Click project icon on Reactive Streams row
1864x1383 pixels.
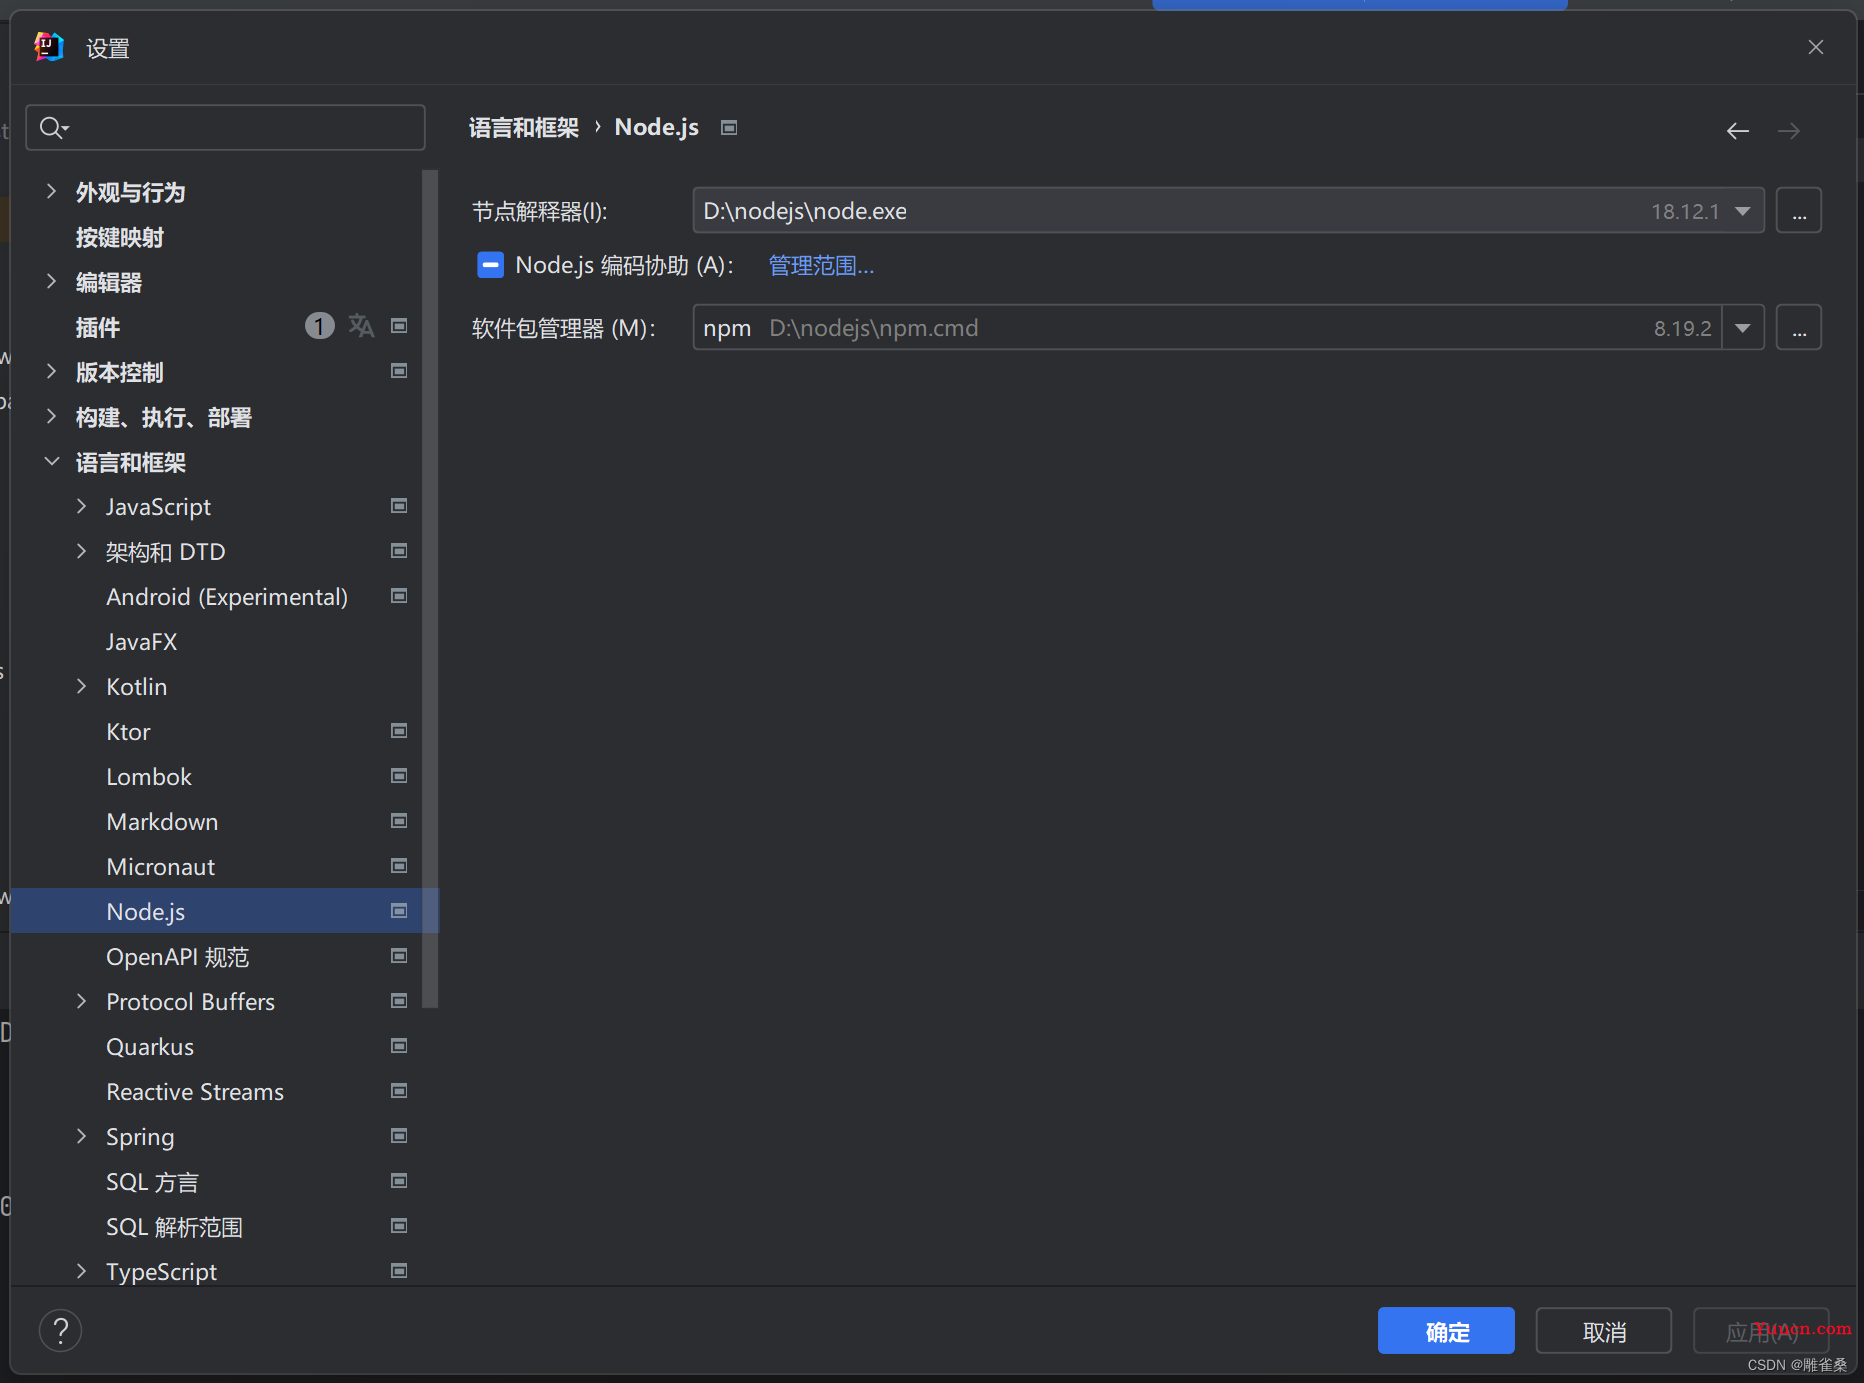pos(399,1091)
